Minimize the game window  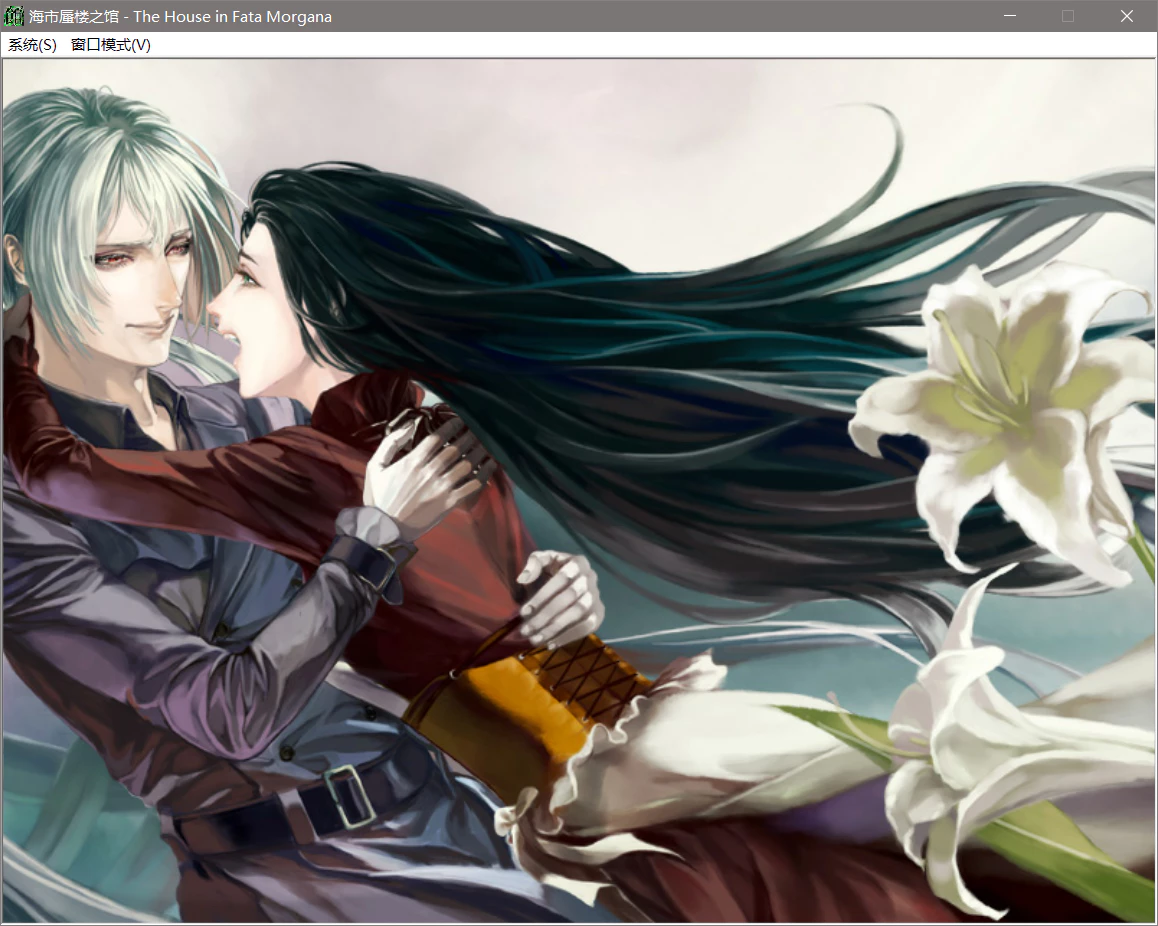tap(1010, 16)
